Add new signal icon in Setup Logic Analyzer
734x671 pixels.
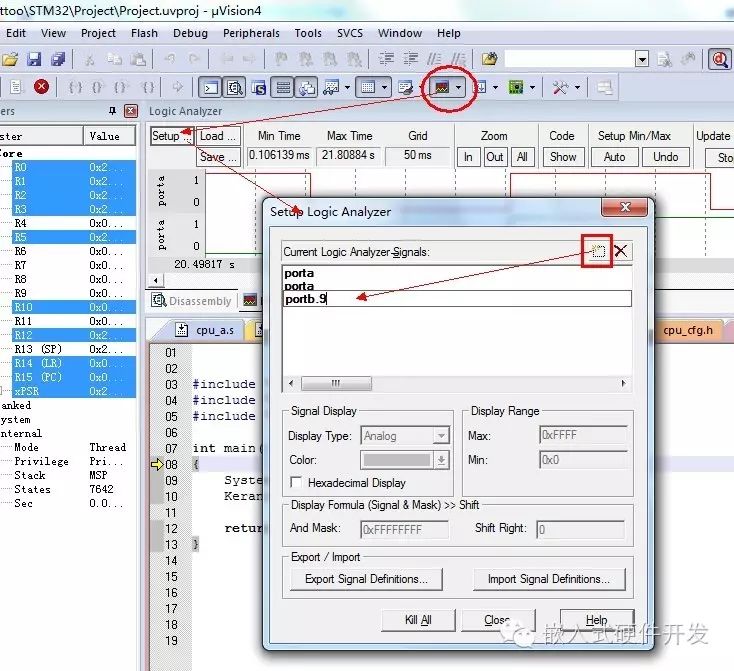pos(598,251)
